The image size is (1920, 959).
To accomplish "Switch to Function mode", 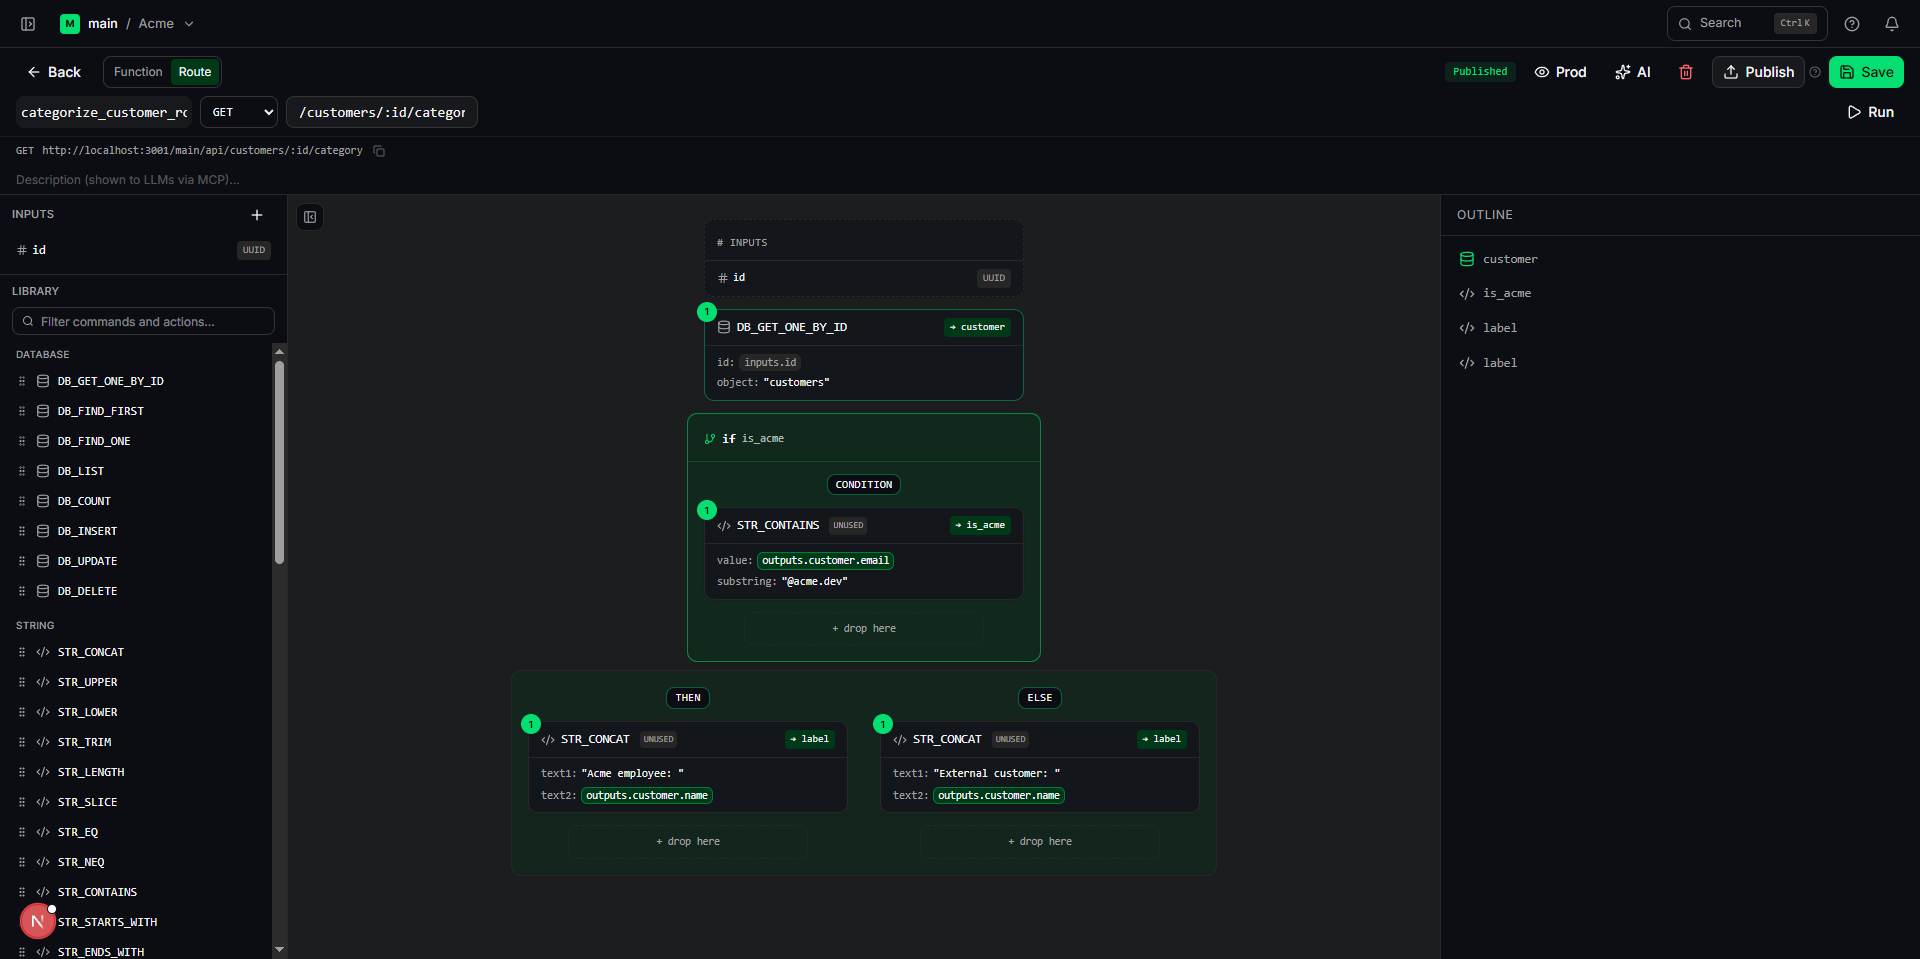I will [x=138, y=72].
